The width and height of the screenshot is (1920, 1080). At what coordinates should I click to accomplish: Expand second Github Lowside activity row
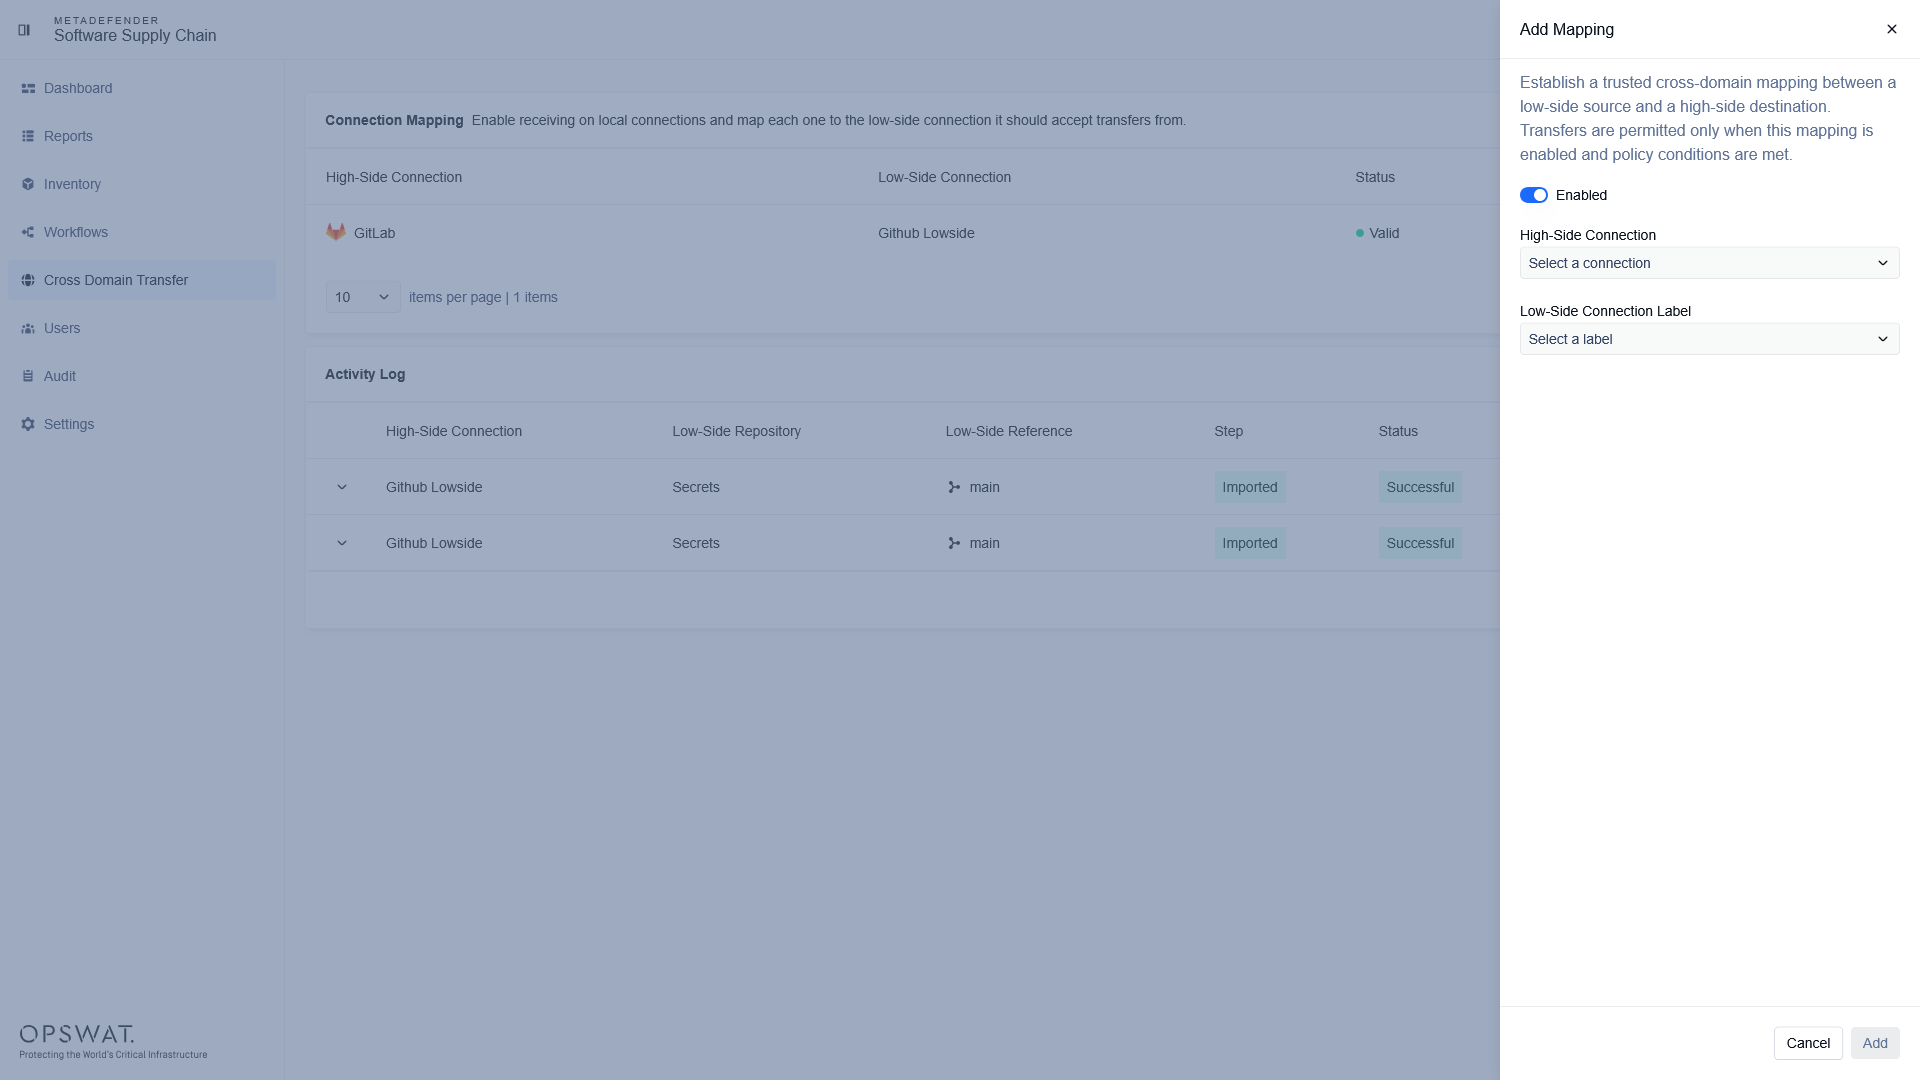click(342, 544)
